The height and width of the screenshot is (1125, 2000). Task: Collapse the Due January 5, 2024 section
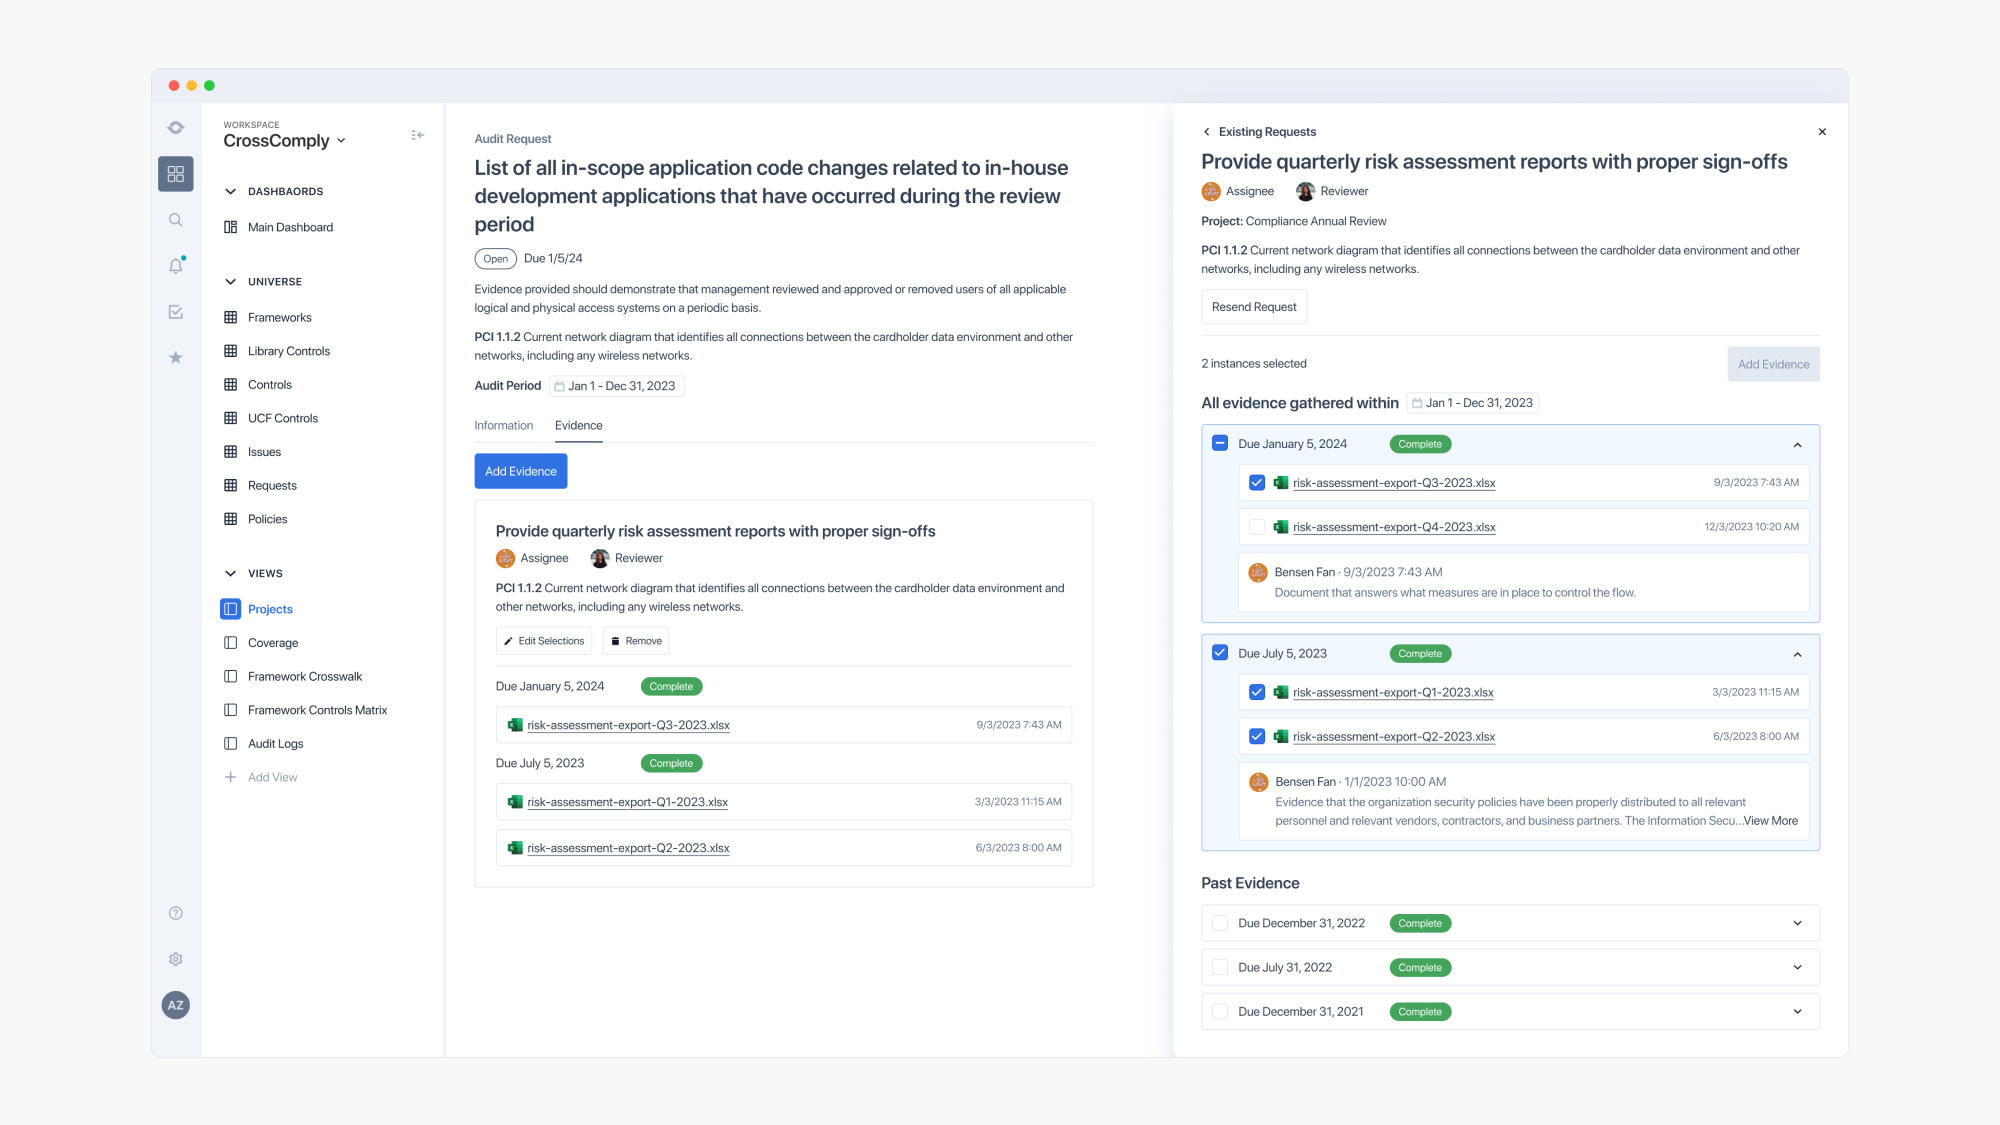tap(1797, 444)
